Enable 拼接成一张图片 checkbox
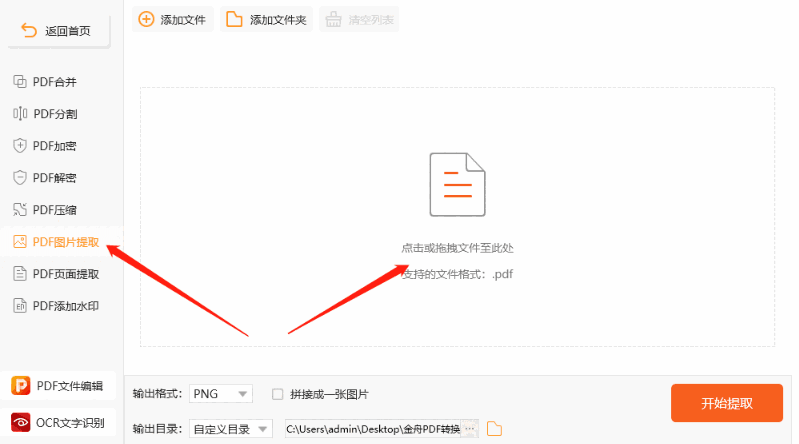 coord(277,394)
